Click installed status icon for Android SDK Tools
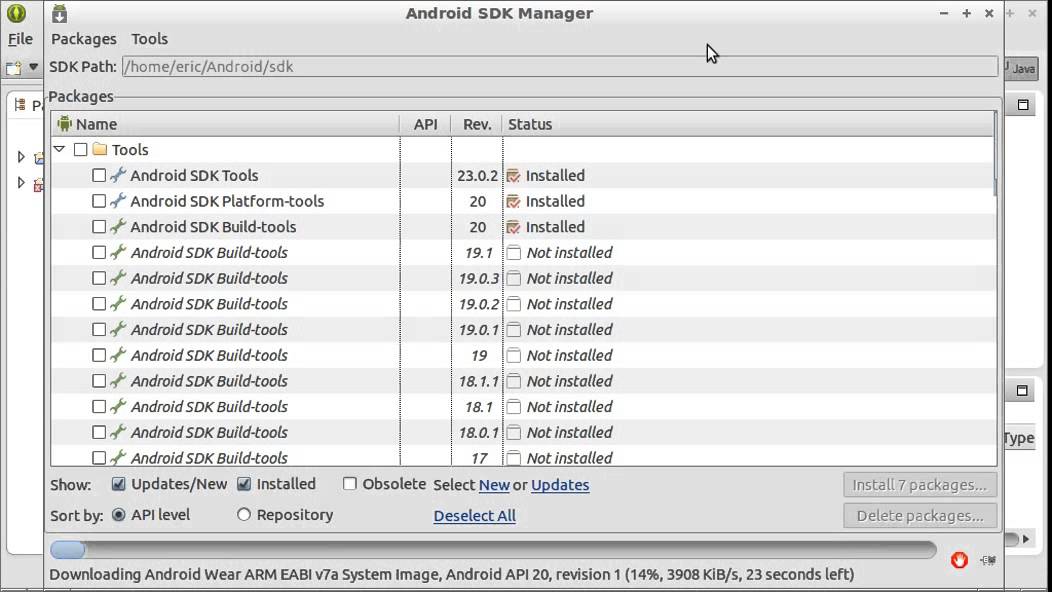Viewport: 1052px width, 592px height. [513, 175]
